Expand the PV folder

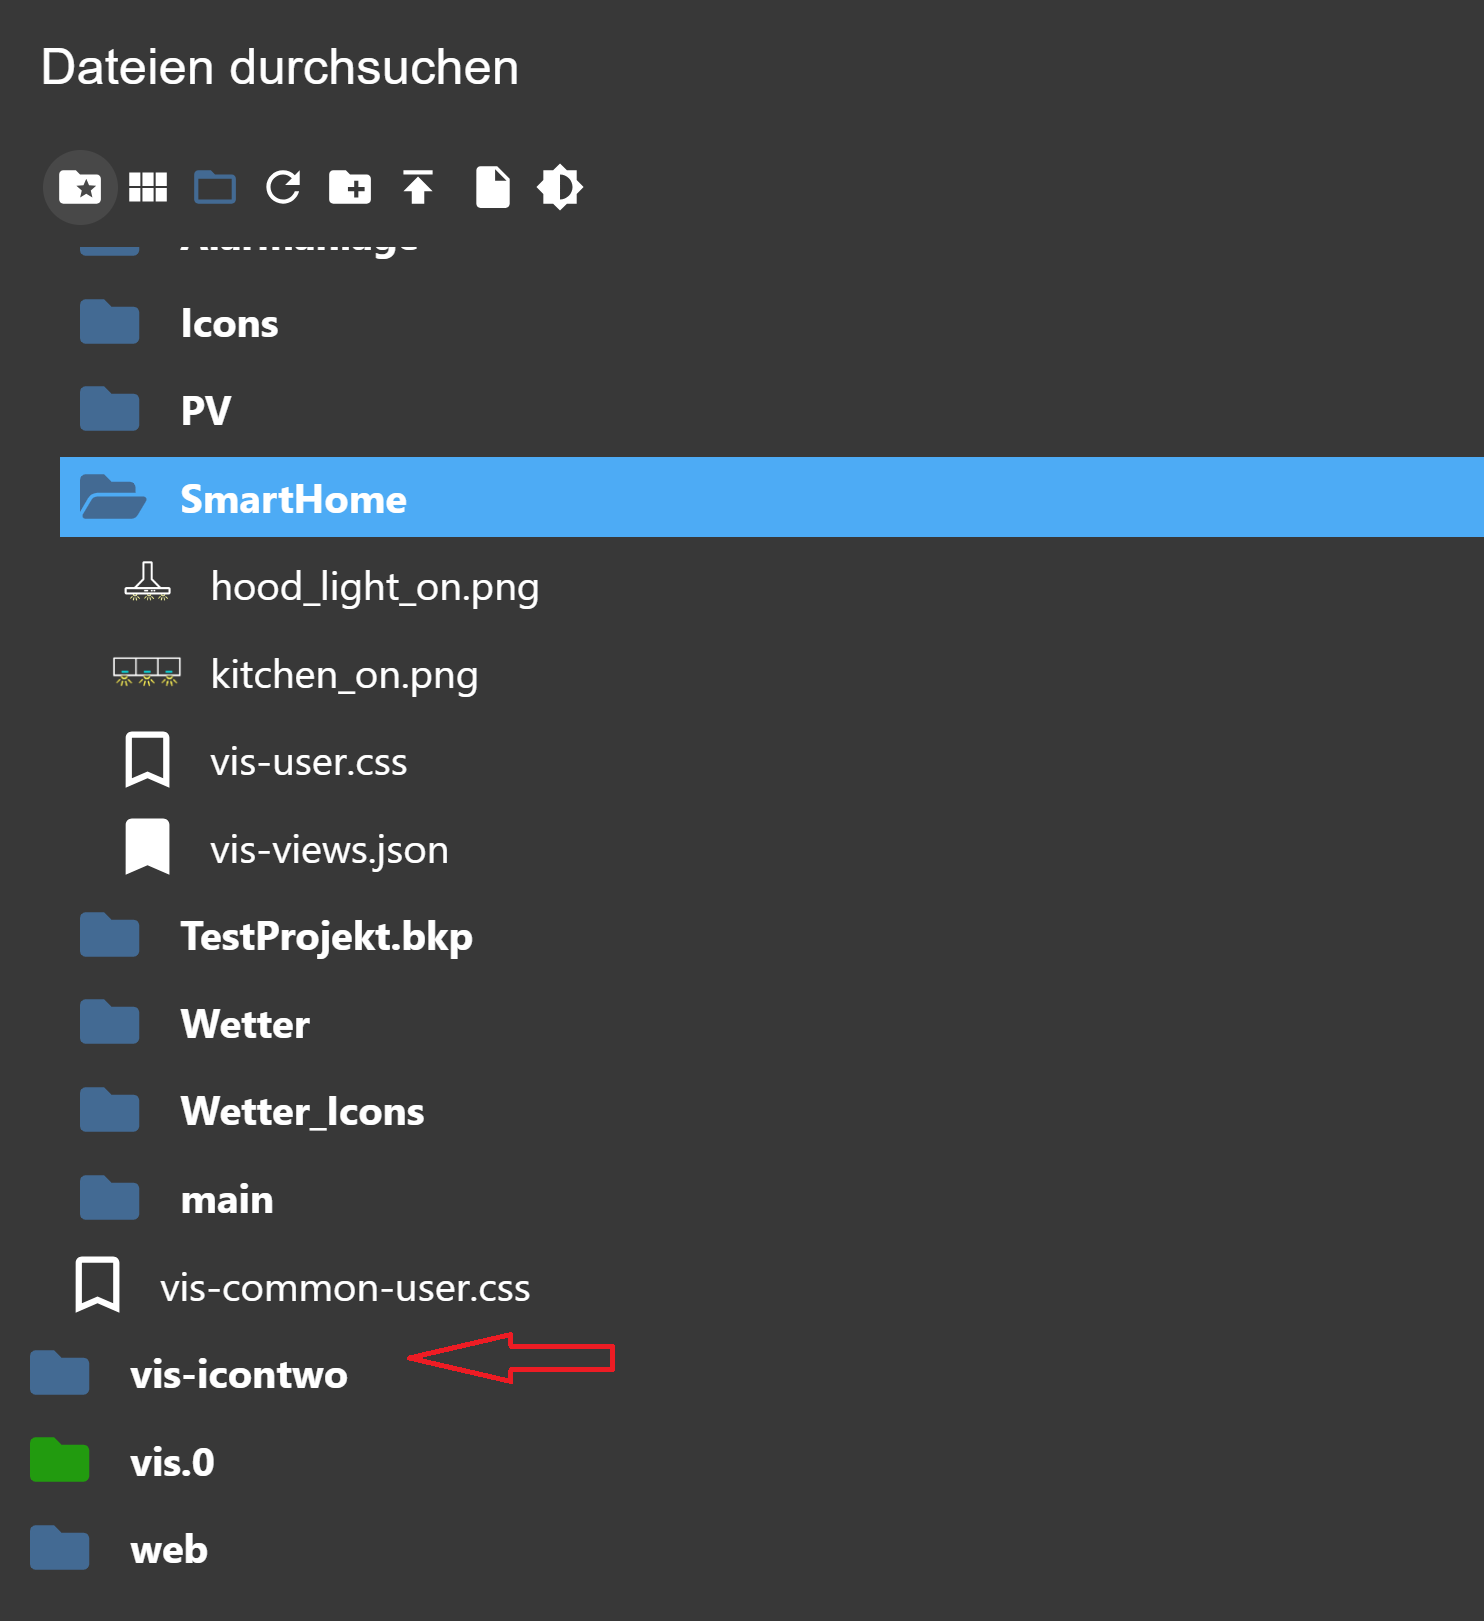pyautogui.click(x=110, y=410)
